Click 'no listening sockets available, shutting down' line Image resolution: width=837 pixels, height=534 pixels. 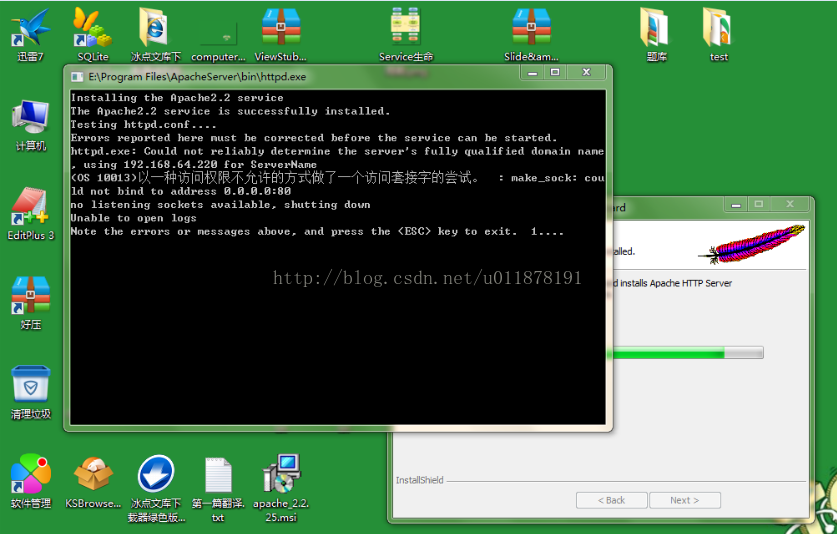pos(220,205)
